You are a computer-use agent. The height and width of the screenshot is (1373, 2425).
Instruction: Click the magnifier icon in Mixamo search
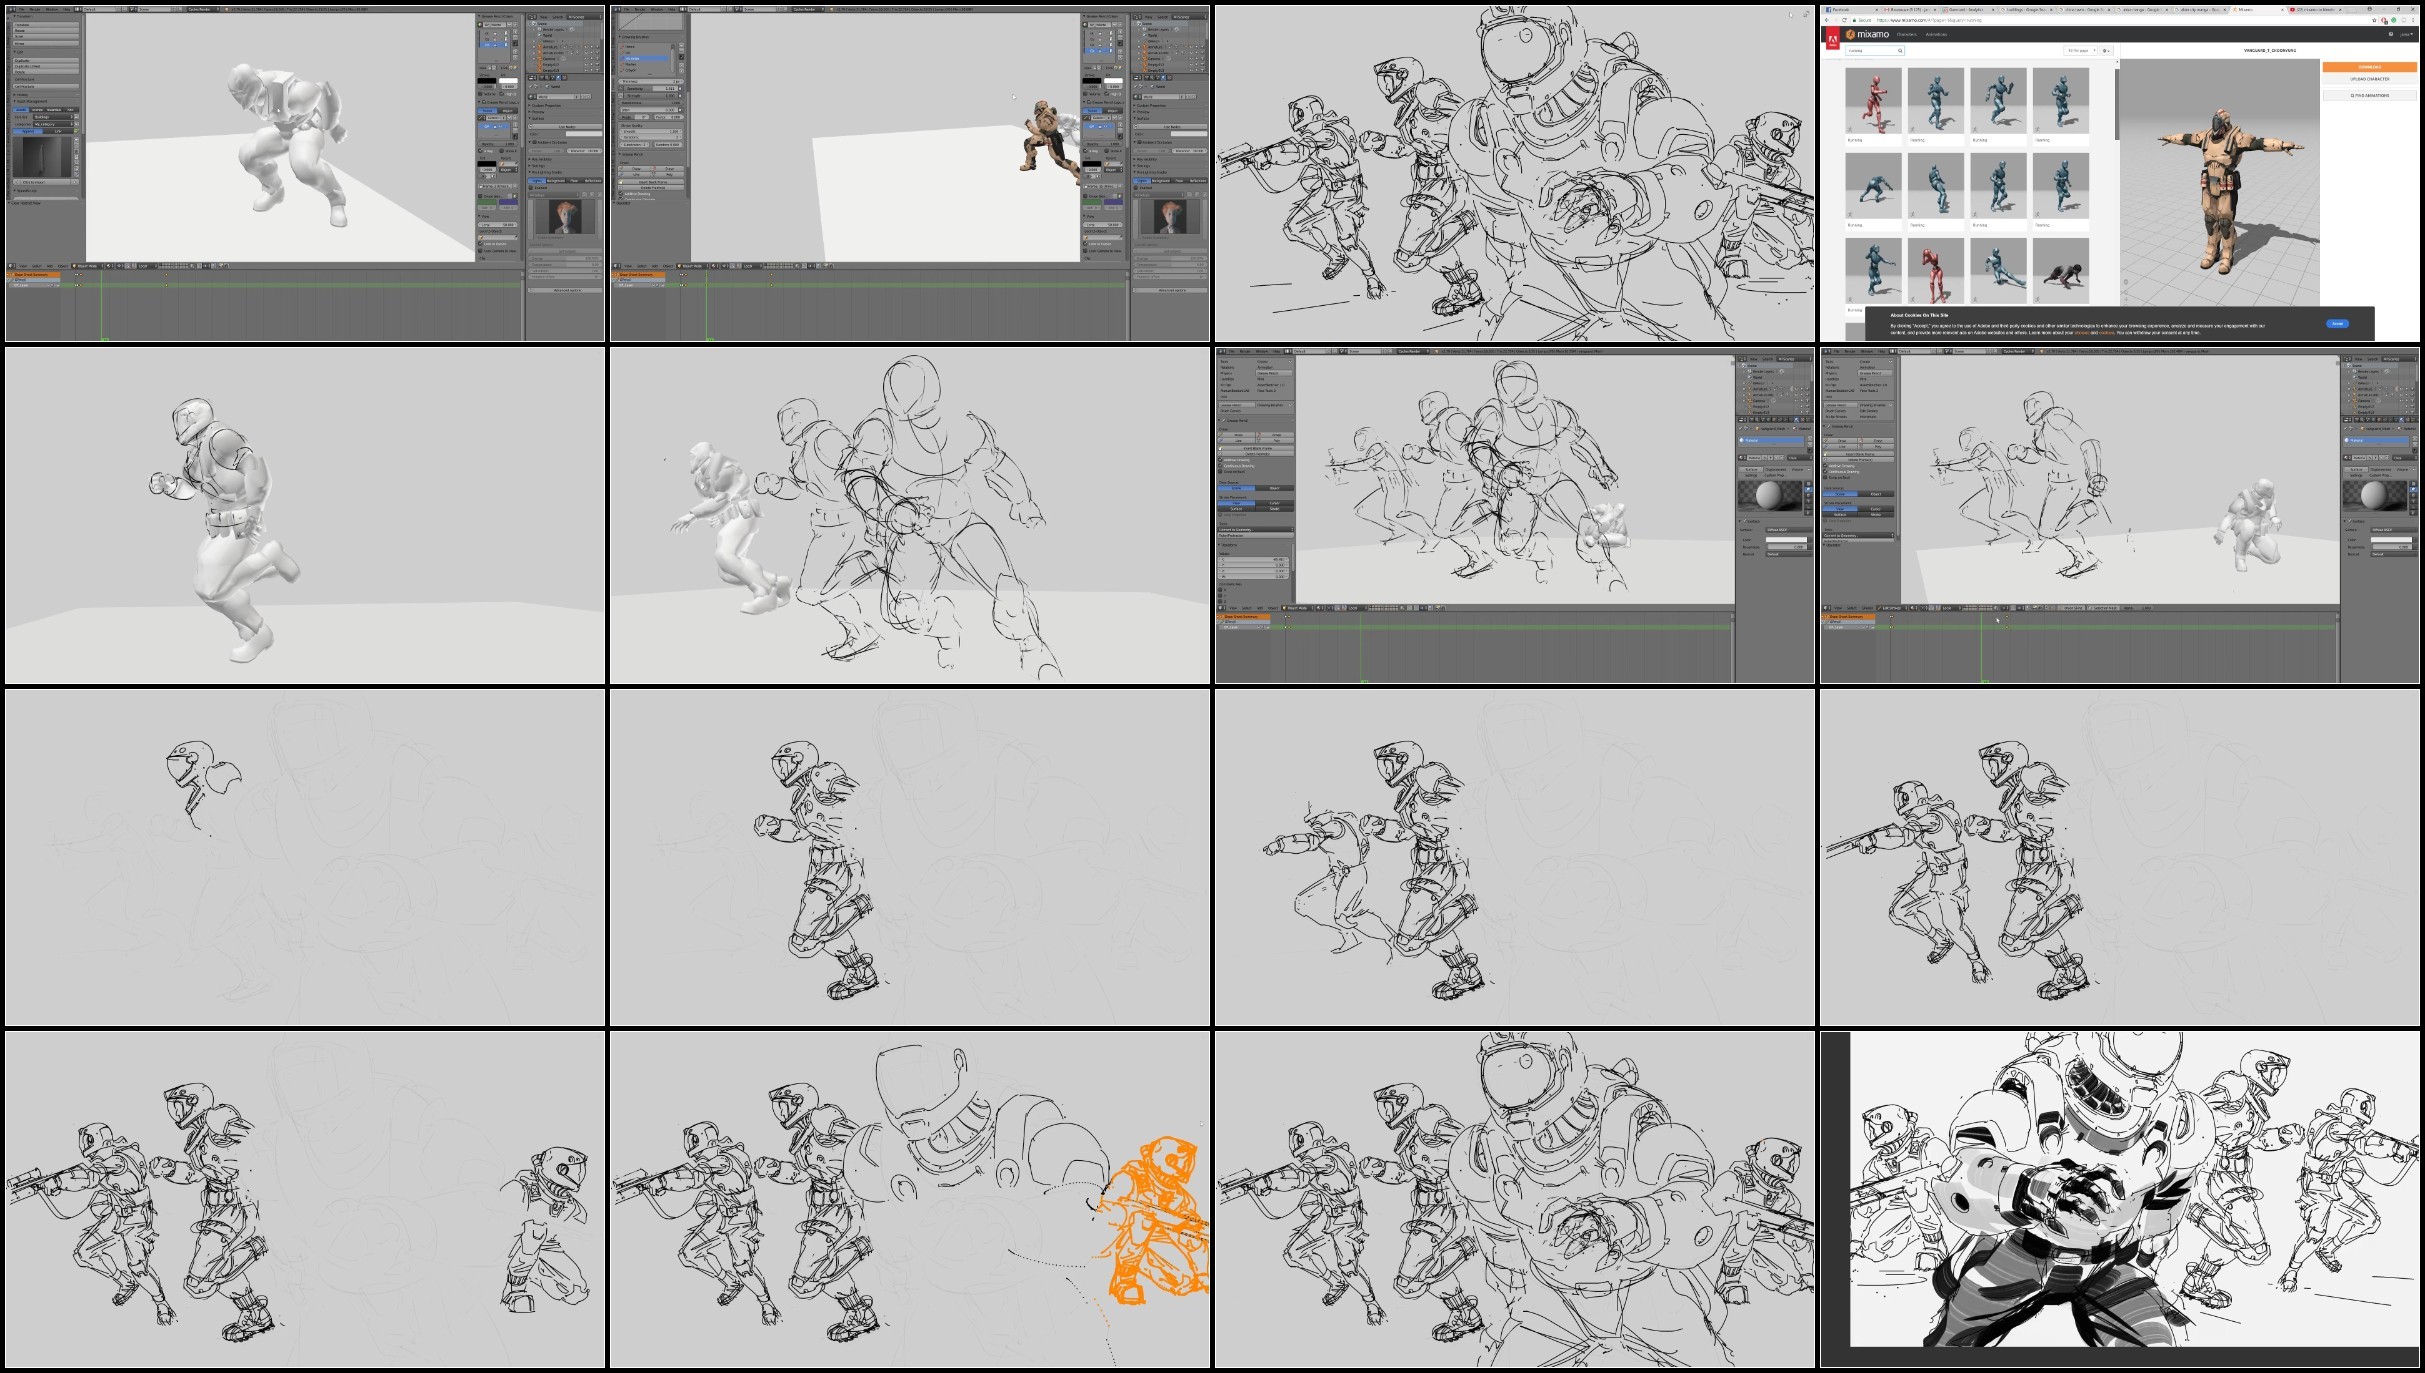[1900, 50]
